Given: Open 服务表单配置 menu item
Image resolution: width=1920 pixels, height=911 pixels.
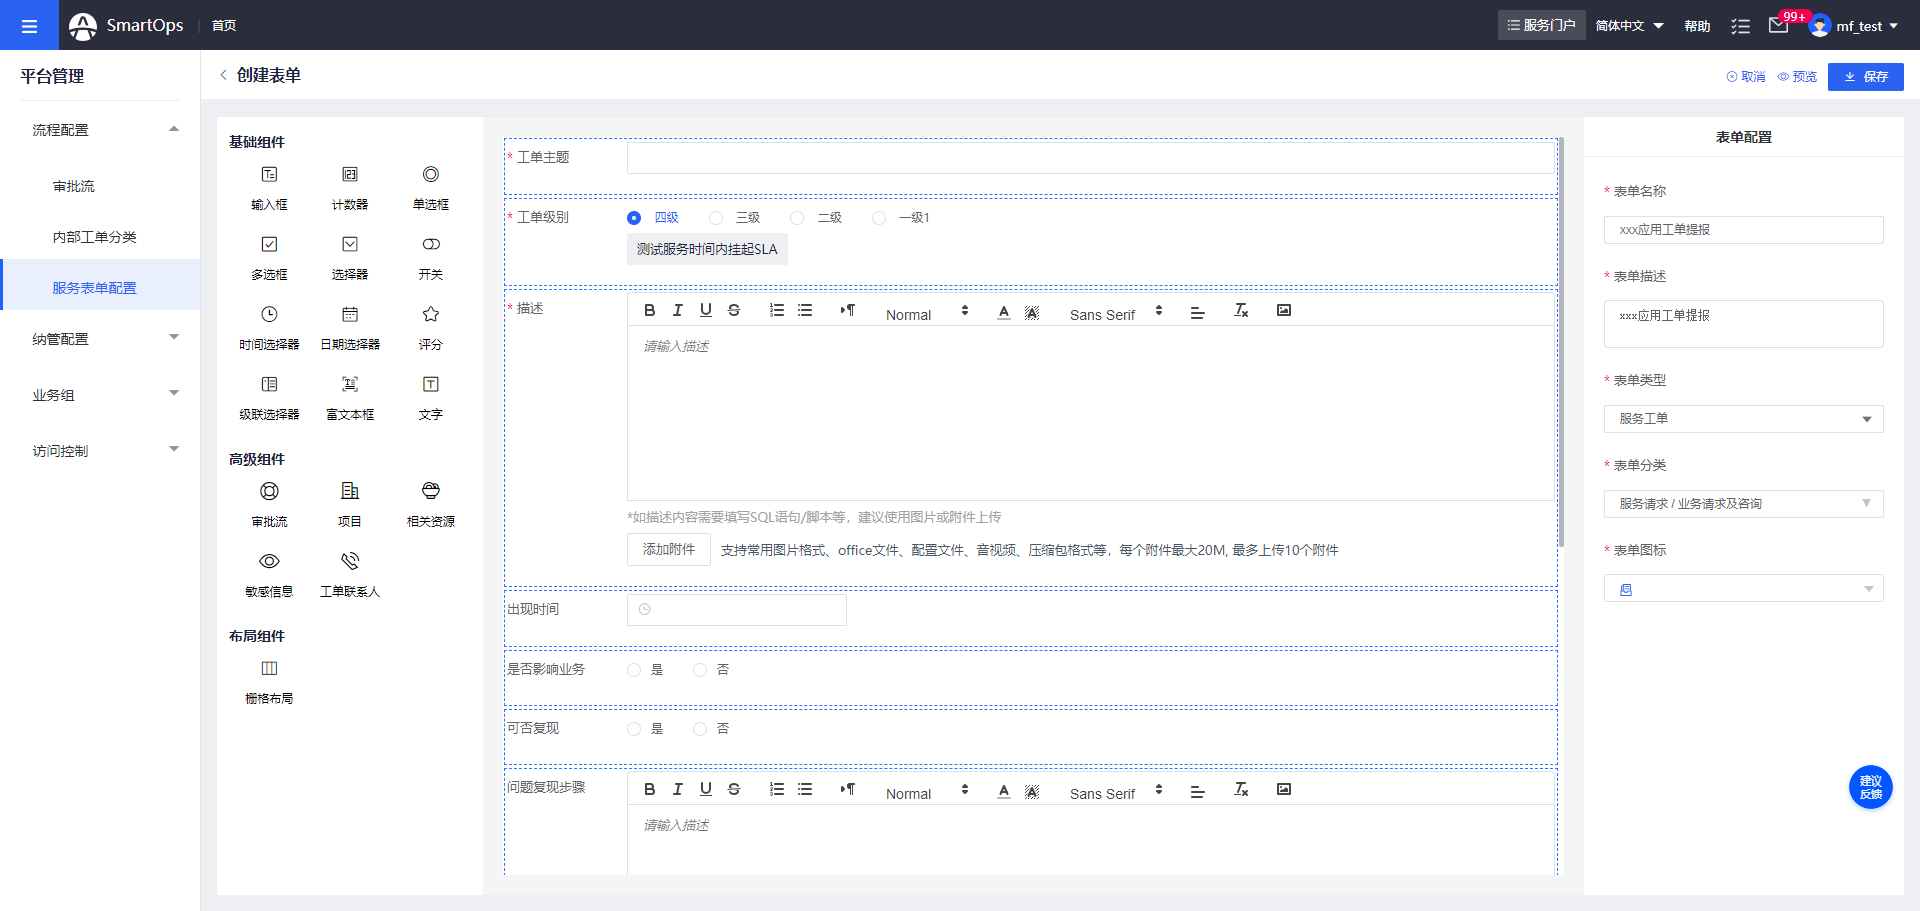Looking at the screenshot, I should (x=100, y=288).
